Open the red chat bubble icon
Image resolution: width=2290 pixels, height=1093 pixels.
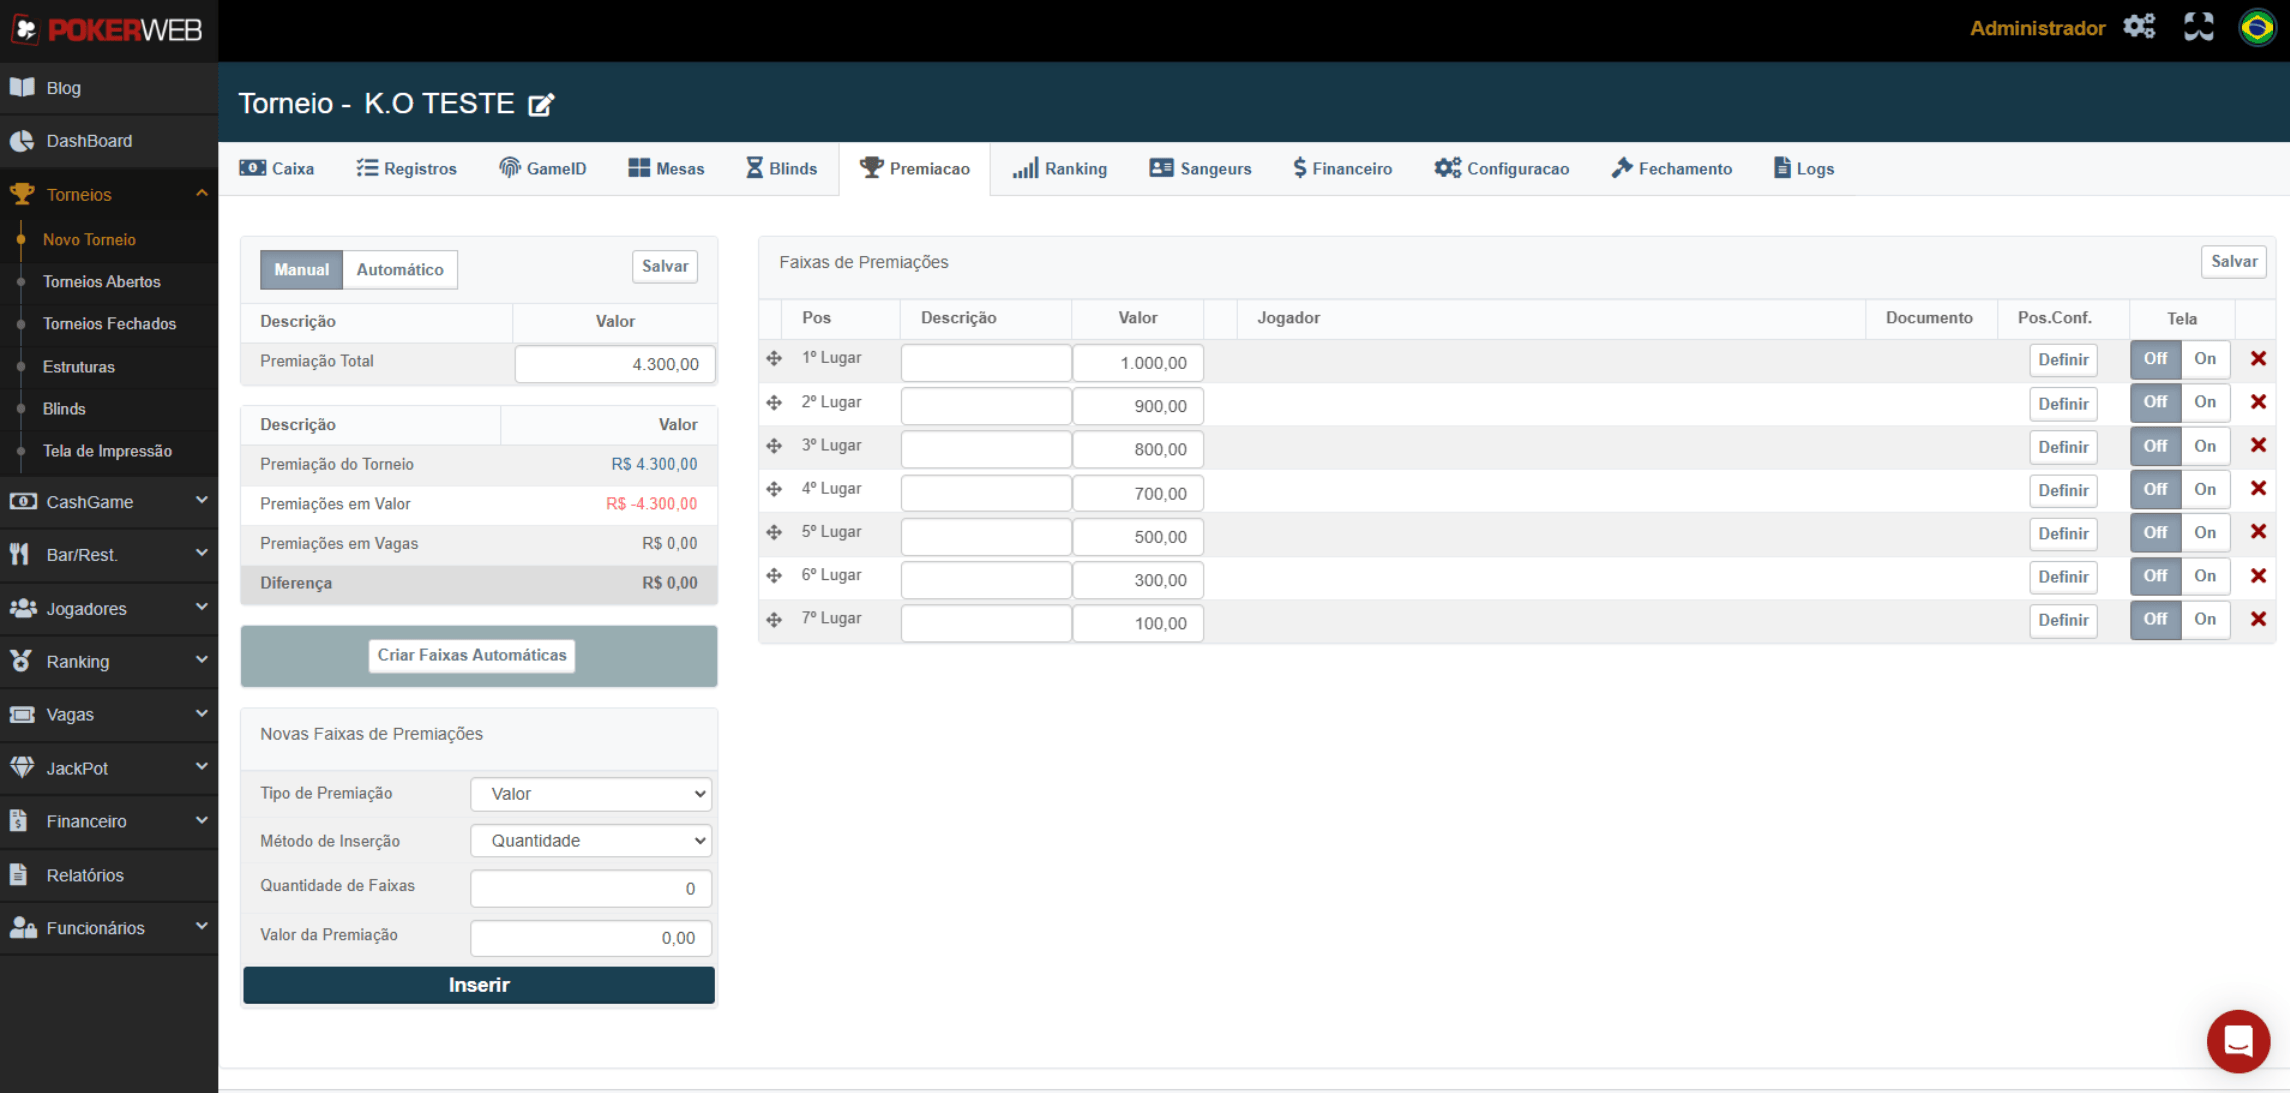point(2238,1041)
